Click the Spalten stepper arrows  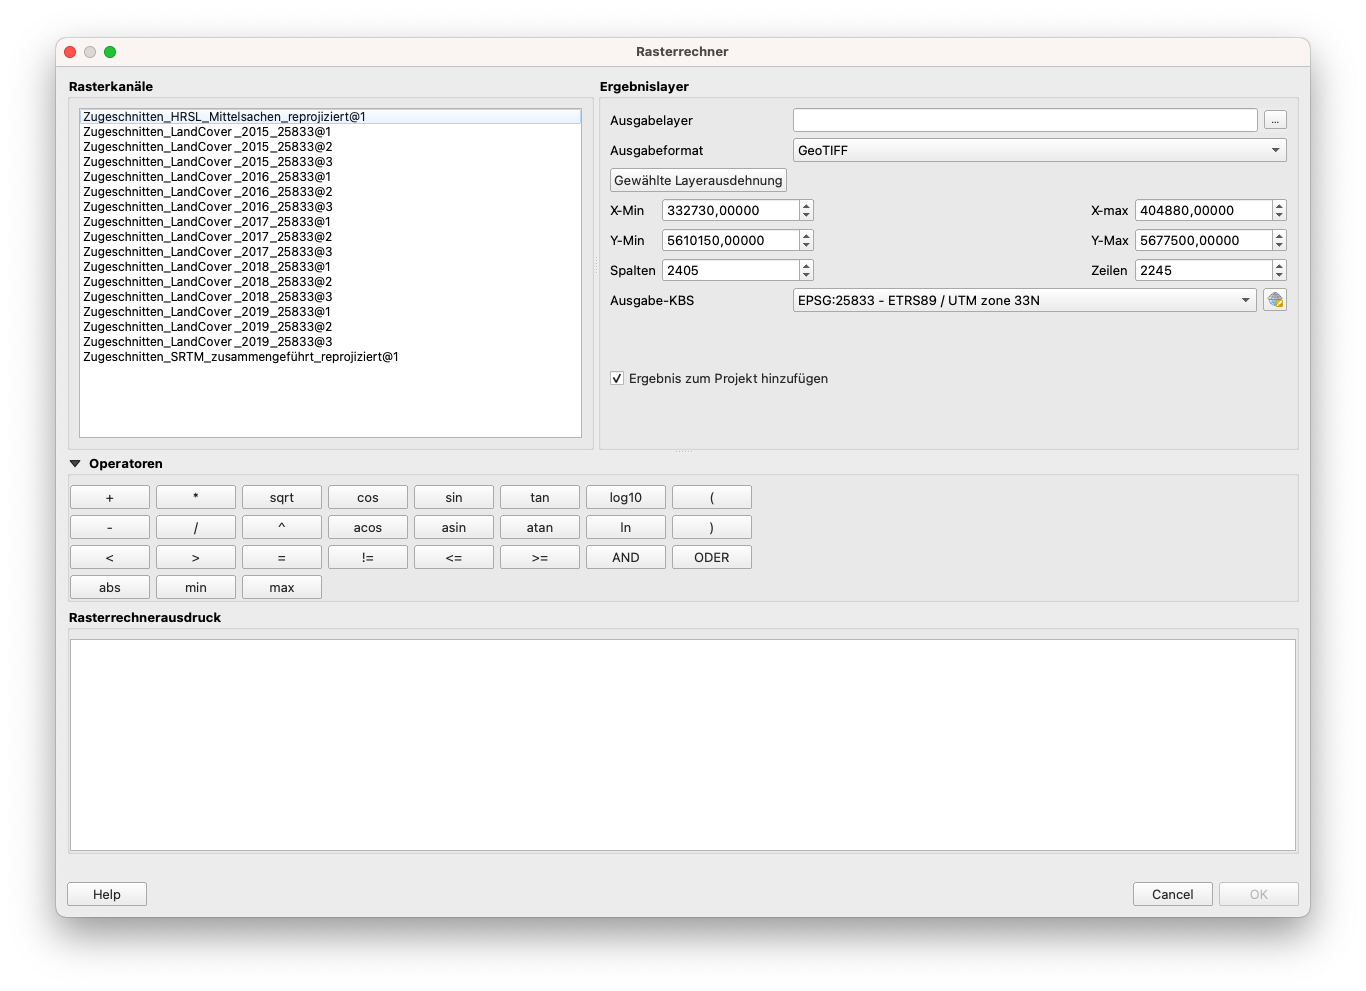pos(807,270)
